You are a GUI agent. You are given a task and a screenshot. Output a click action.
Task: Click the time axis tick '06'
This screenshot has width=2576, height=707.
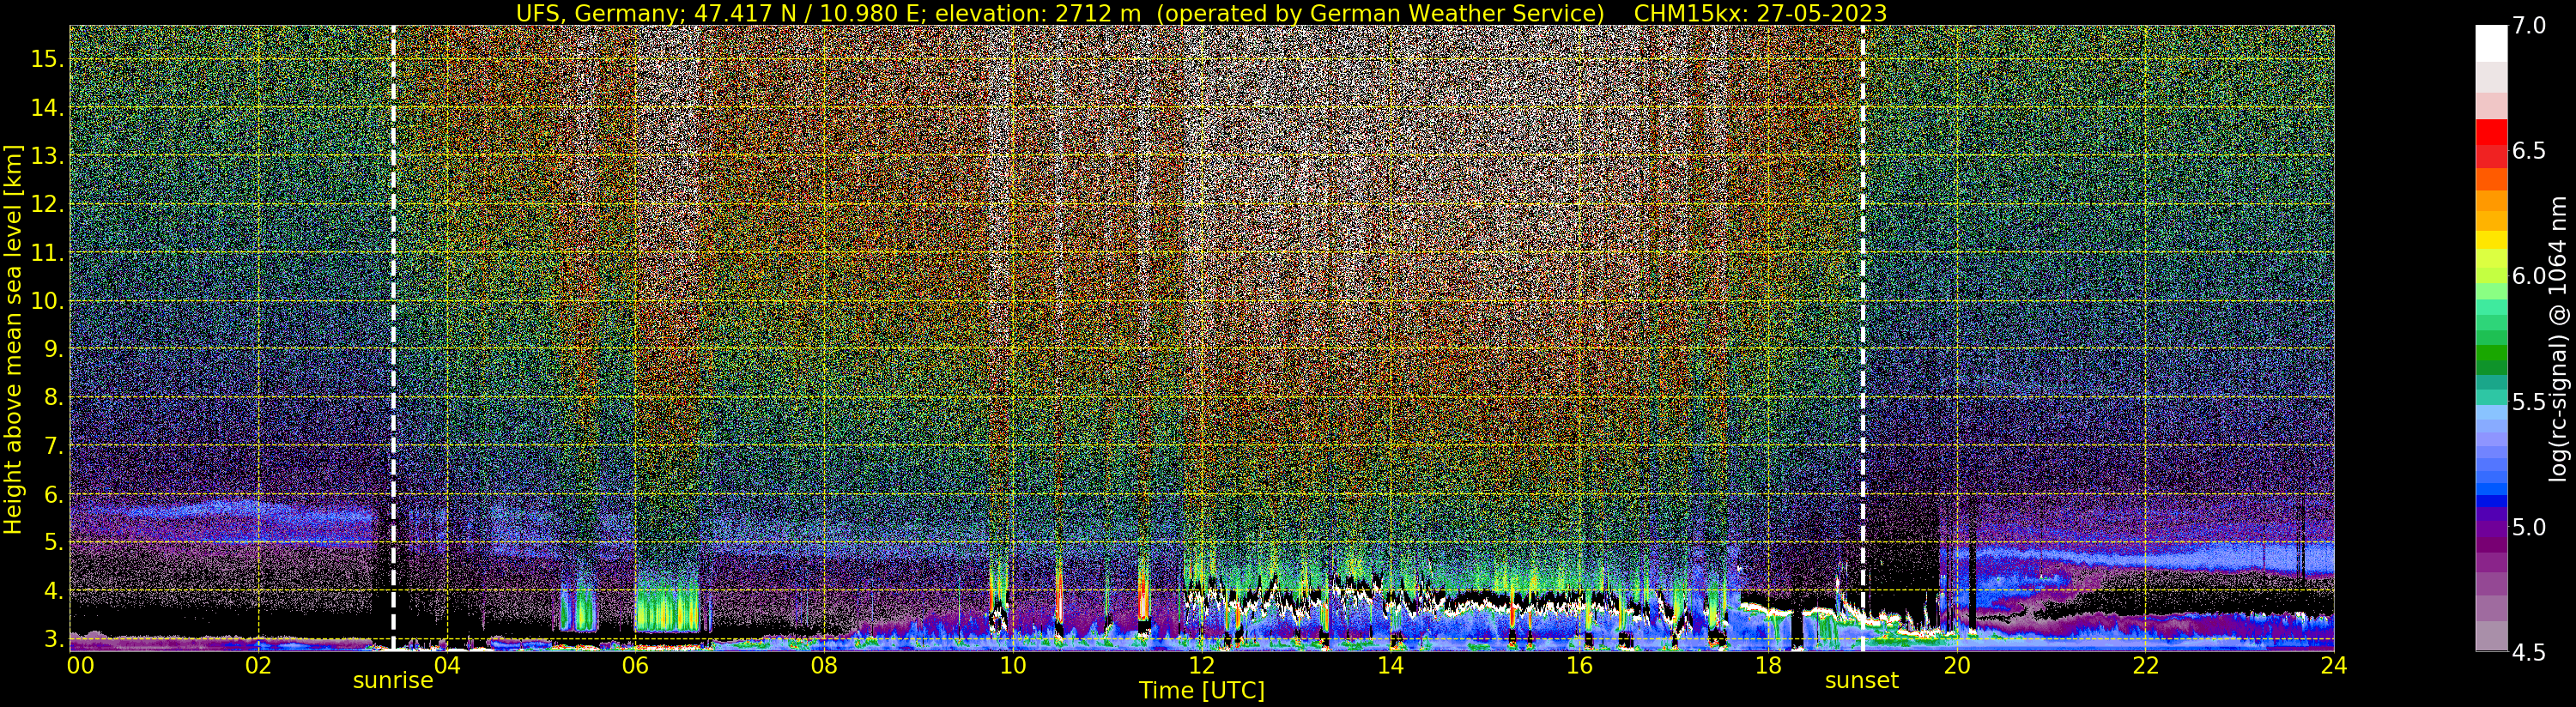pos(635,665)
